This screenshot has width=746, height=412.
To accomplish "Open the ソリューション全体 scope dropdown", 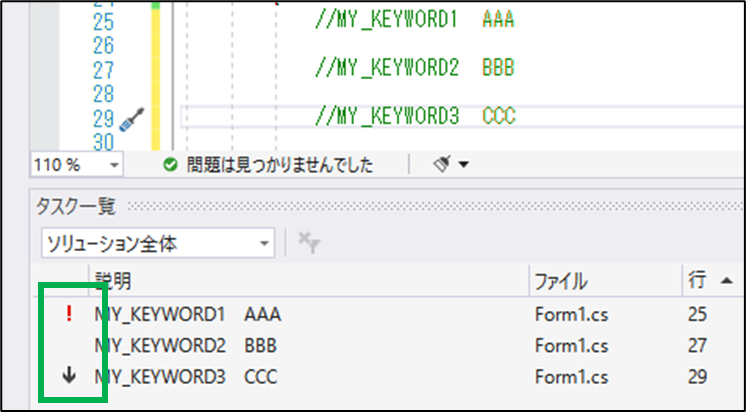I will [264, 243].
